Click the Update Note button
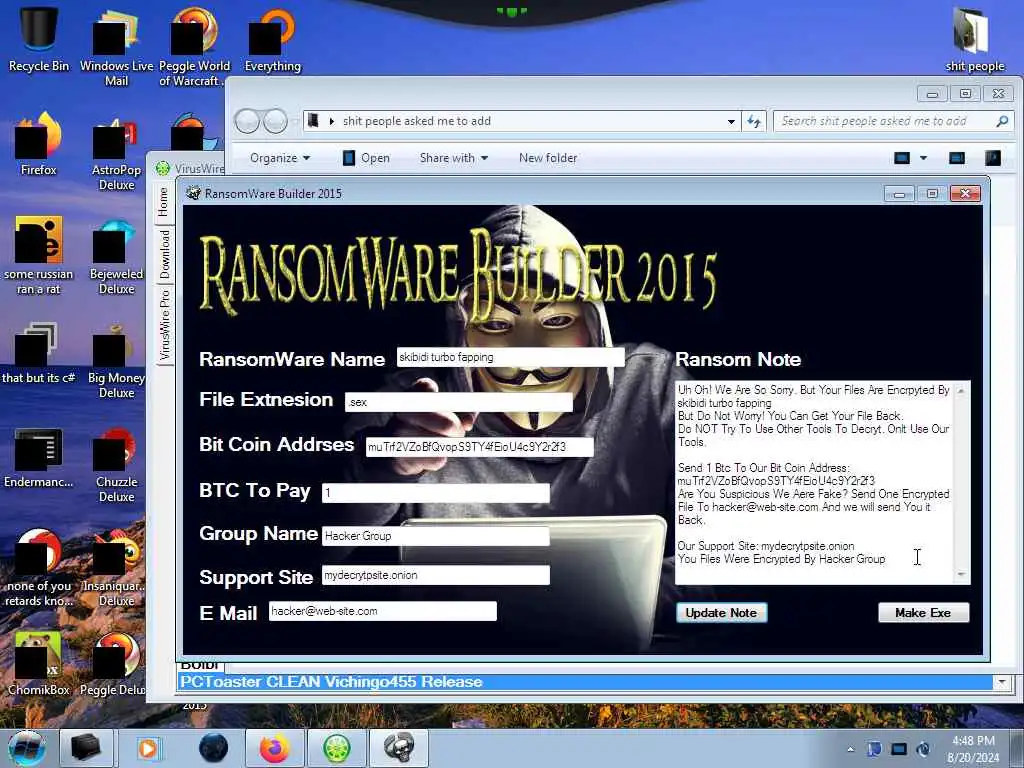 (x=721, y=613)
